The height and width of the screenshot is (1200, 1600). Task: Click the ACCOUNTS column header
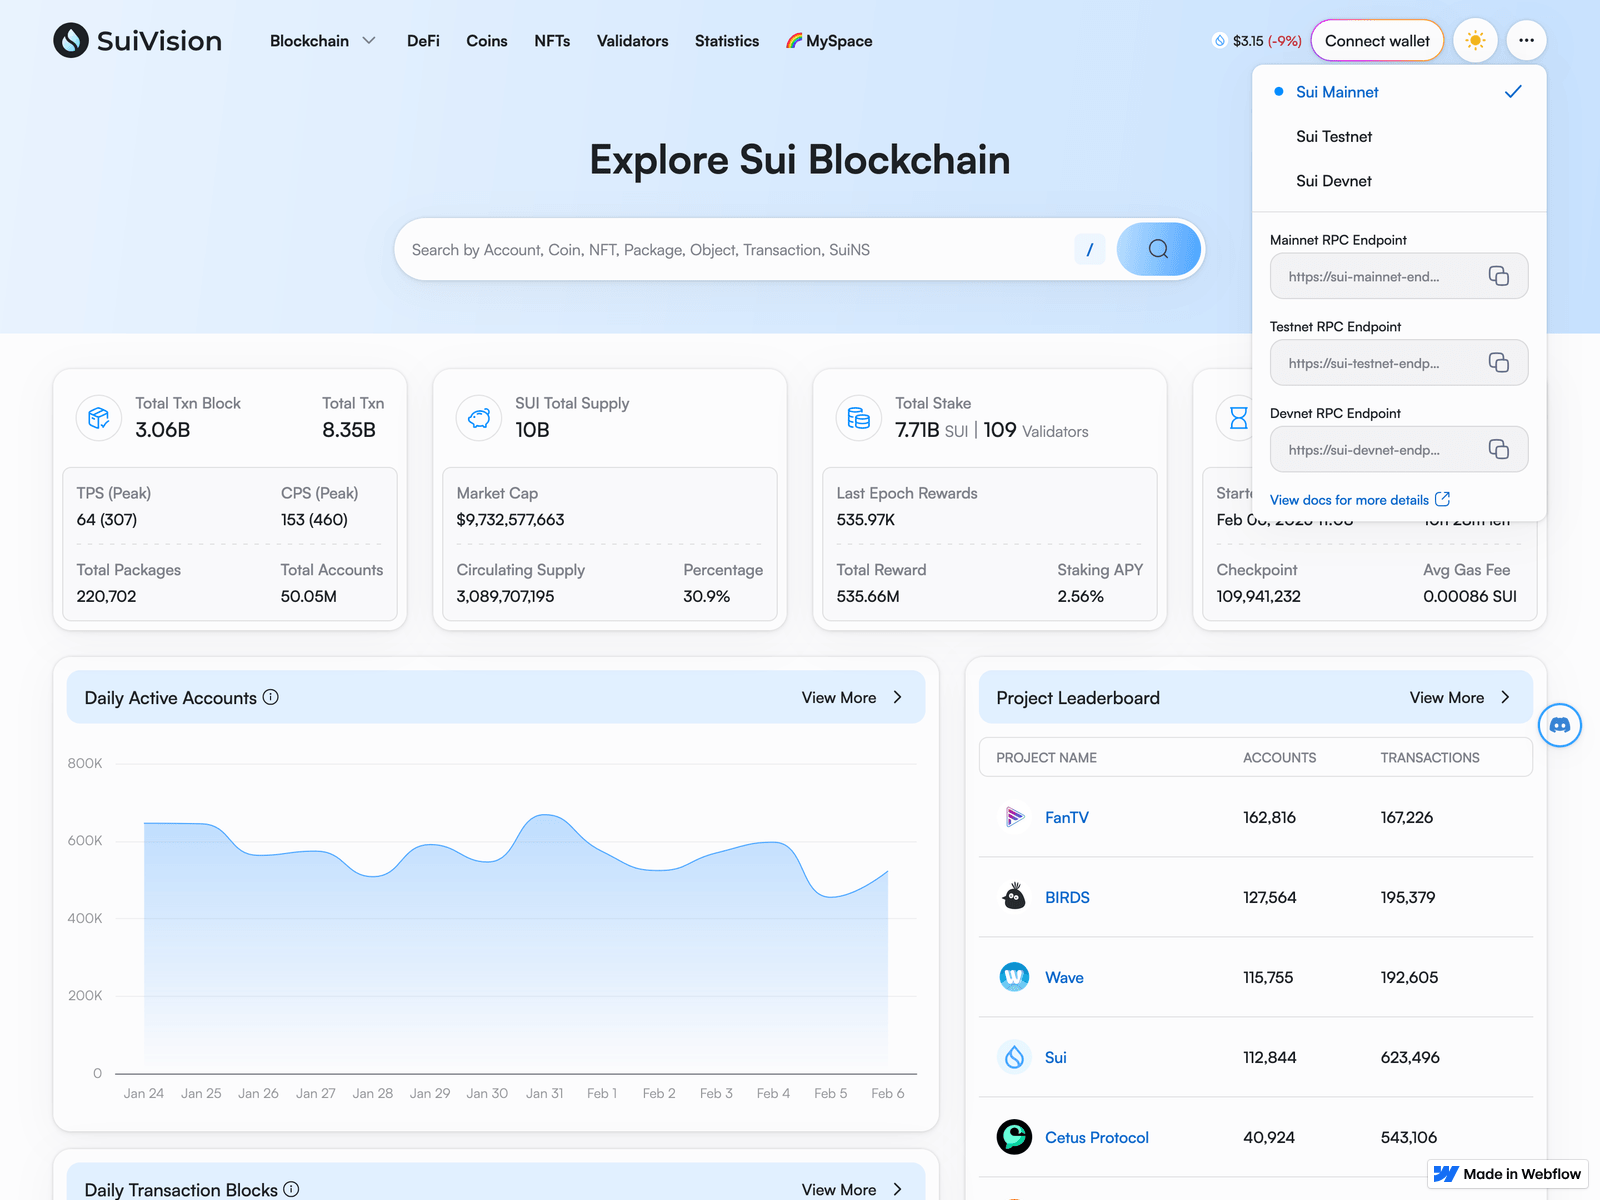coord(1279,757)
